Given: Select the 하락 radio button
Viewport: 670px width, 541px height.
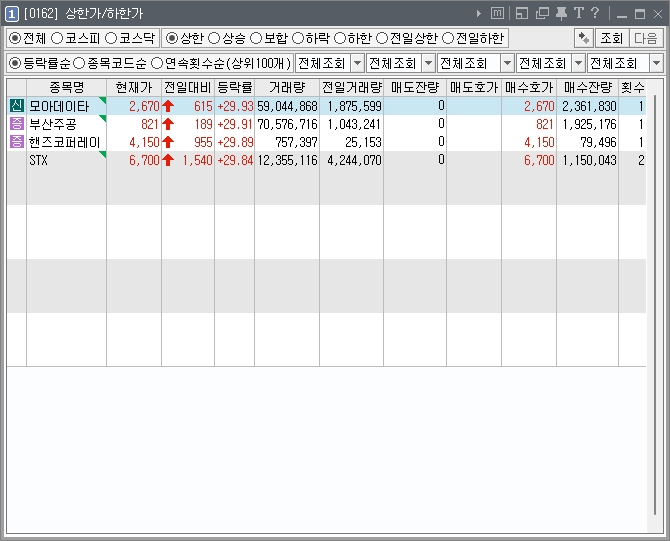Looking at the screenshot, I should (x=297, y=38).
